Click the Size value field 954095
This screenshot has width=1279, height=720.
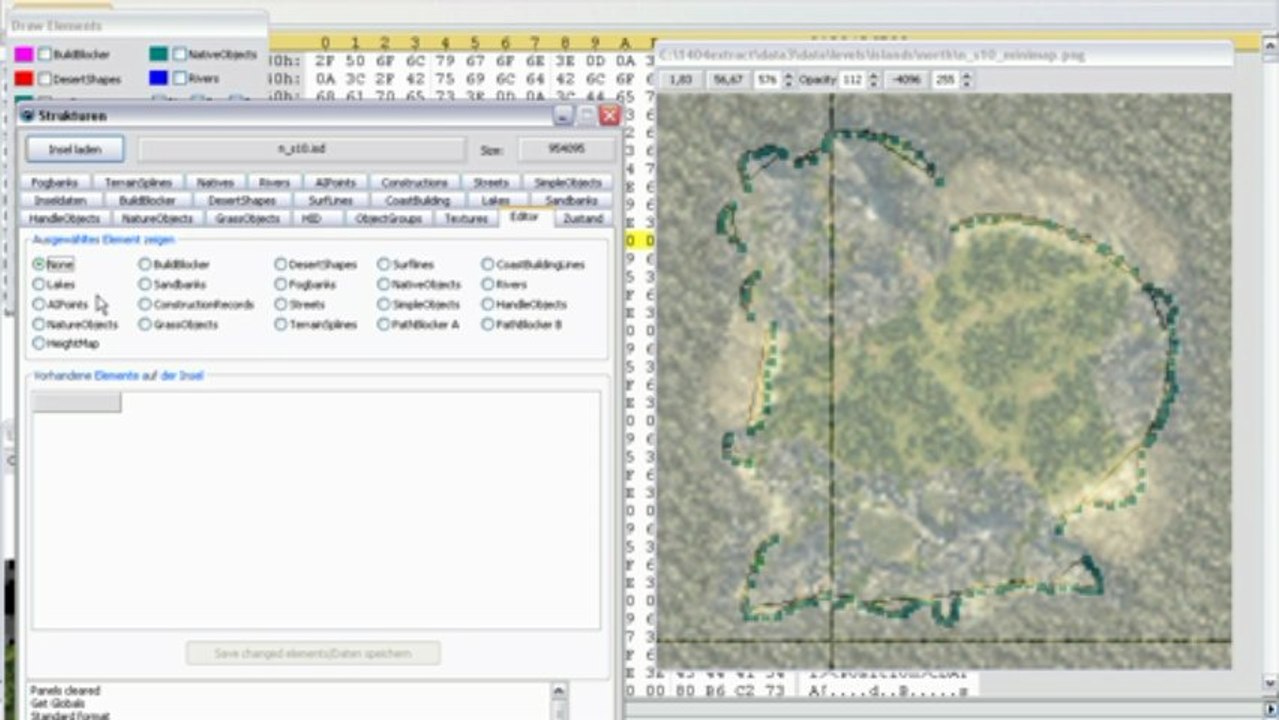pos(567,149)
